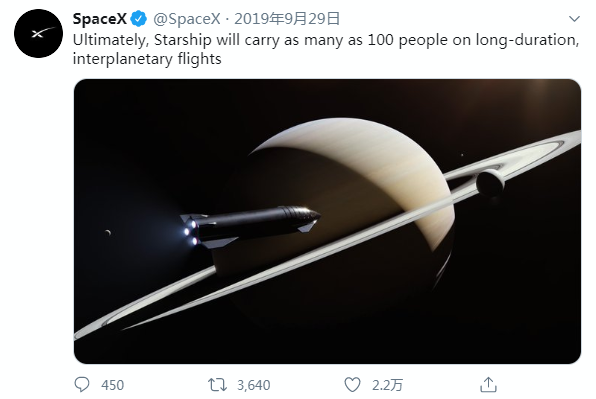Image resolution: width=596 pixels, height=399 pixels.
Task: Click the 3,640 retweets count
Action: pyautogui.click(x=254, y=385)
